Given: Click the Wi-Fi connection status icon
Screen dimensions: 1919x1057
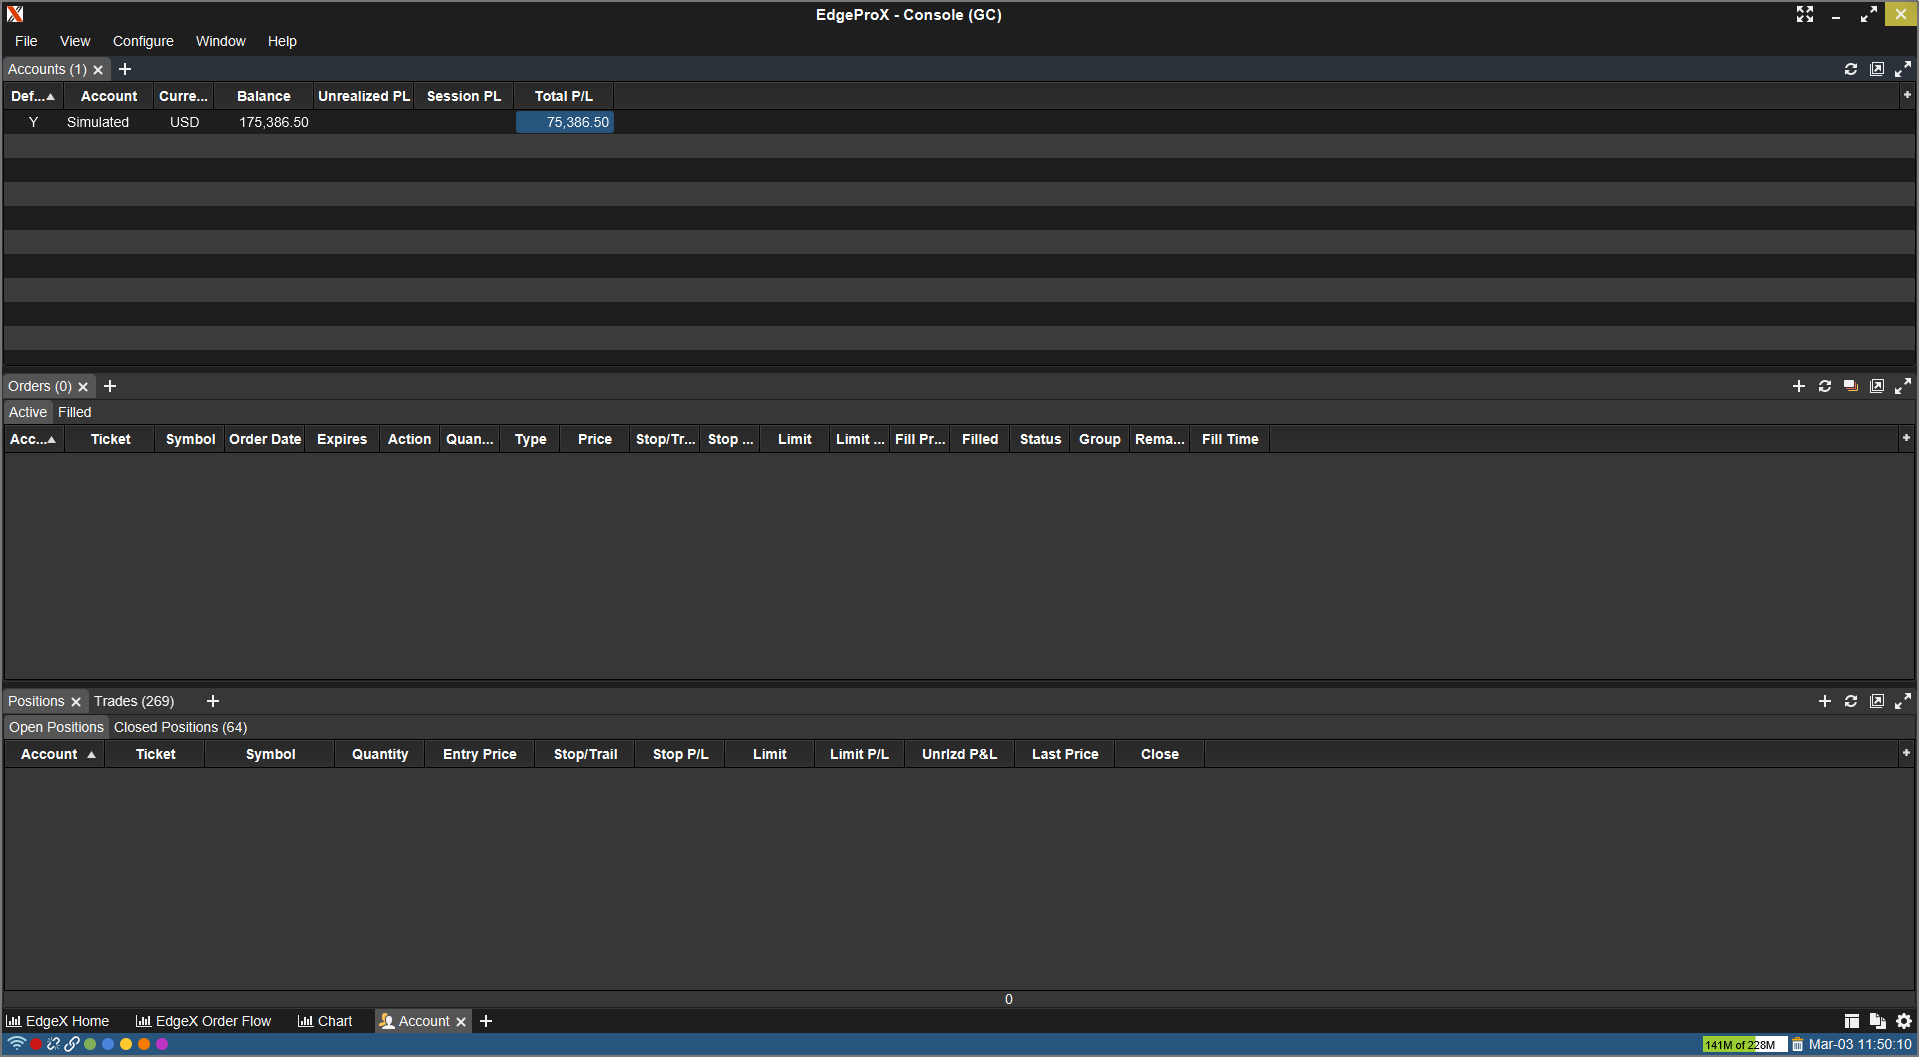Looking at the screenshot, I should [17, 1044].
